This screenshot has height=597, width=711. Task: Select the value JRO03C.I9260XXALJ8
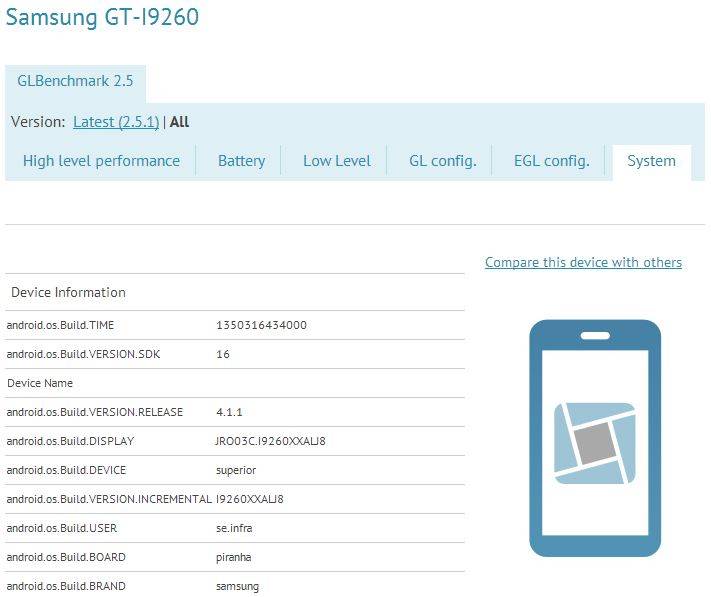point(270,441)
